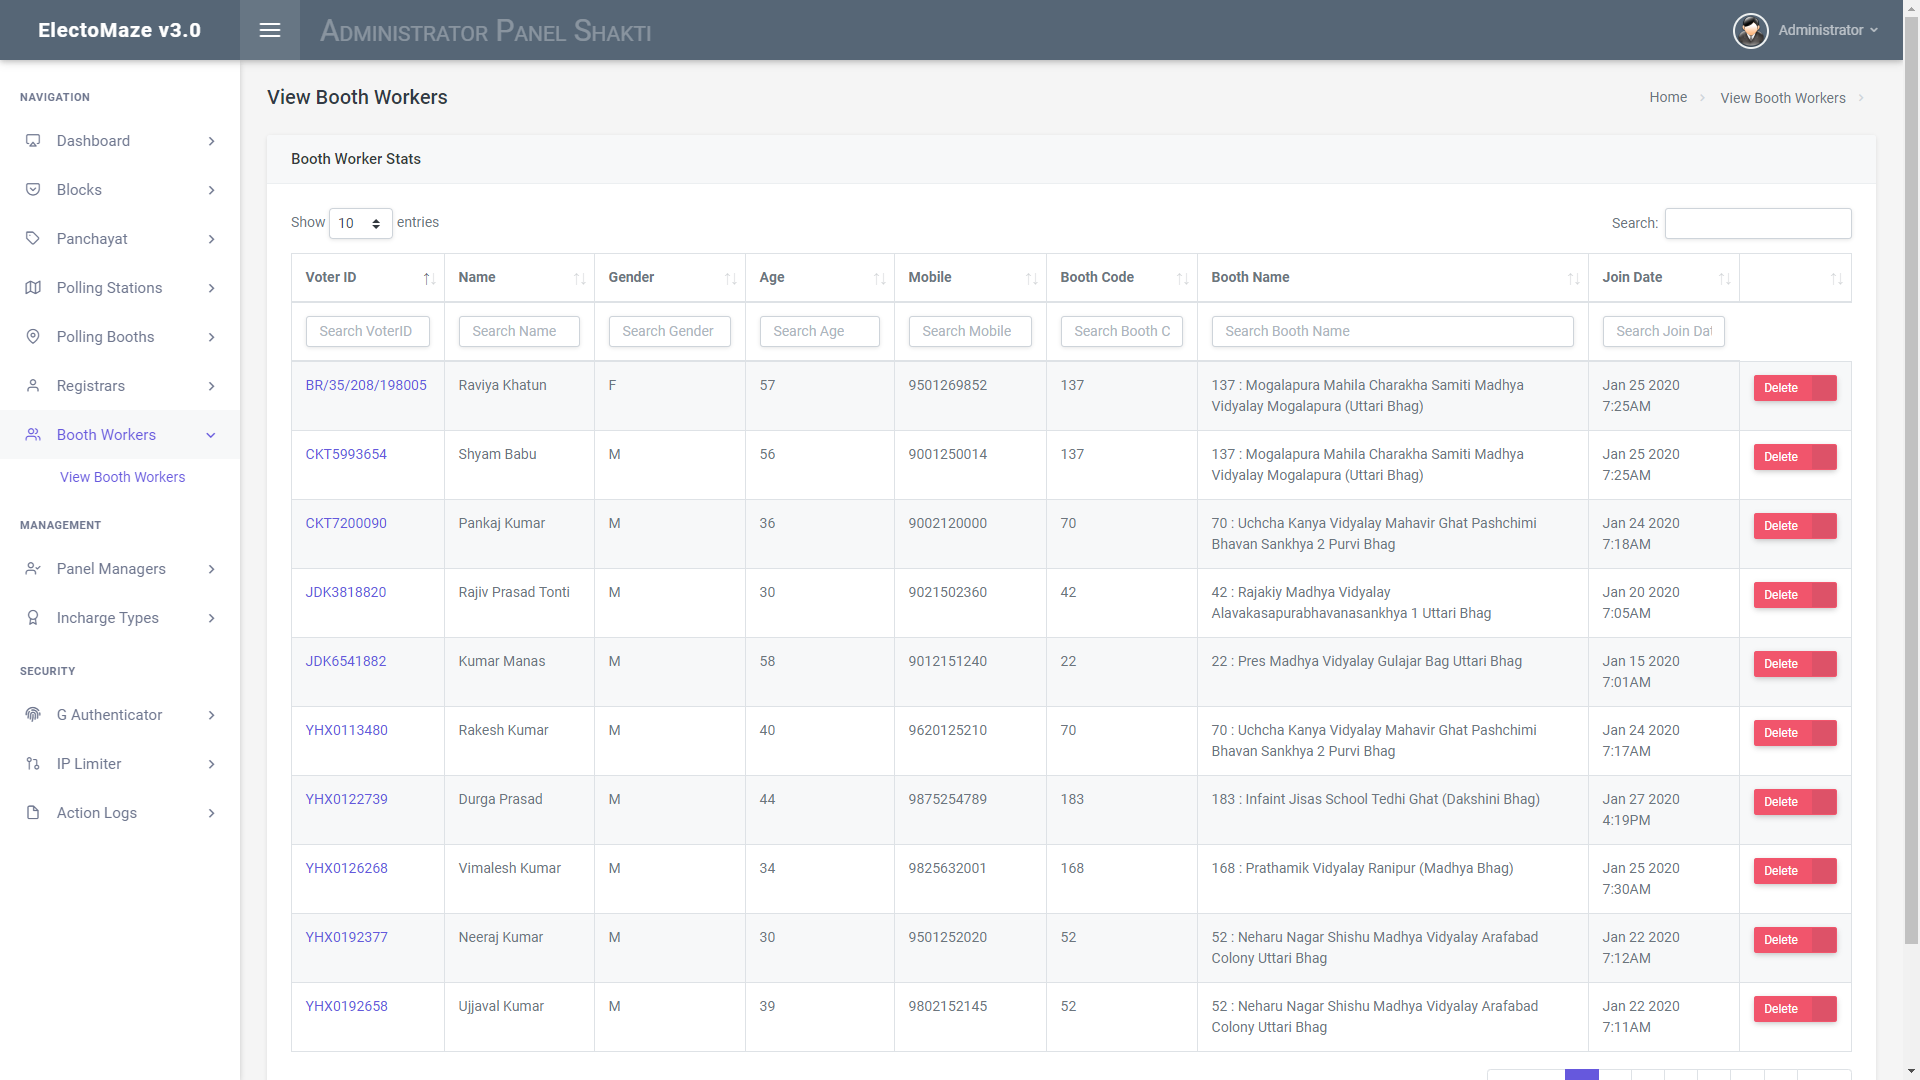
Task: Sort table by Join Date arrows
Action: click(x=1724, y=279)
